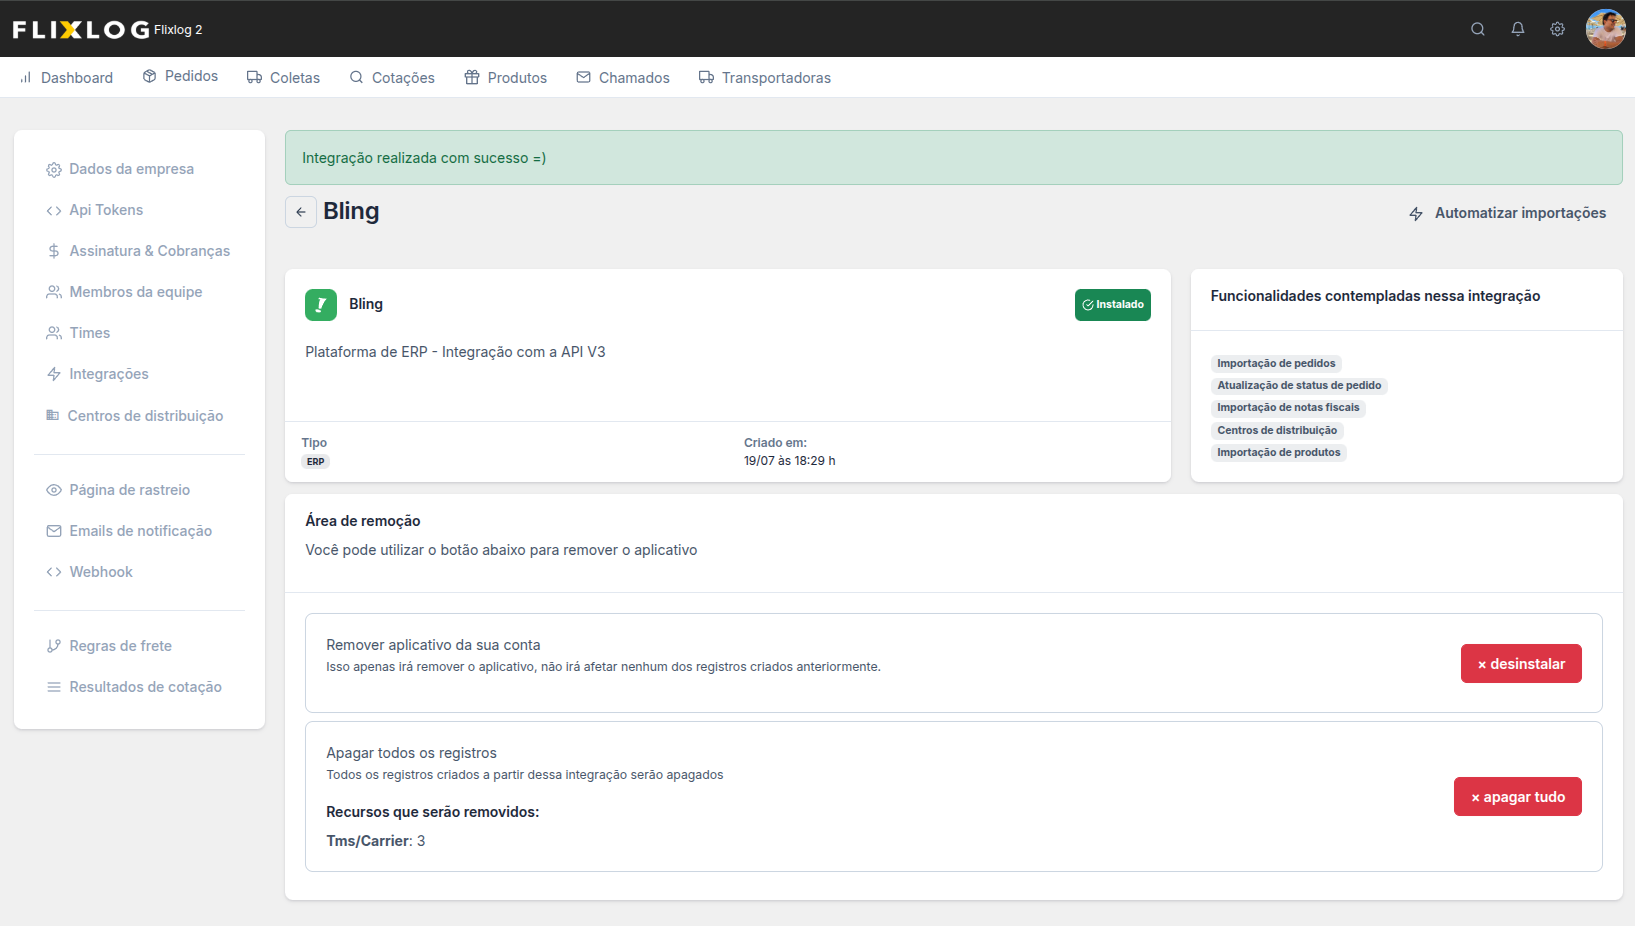Switch to Coletas tab
1635x926 pixels.
click(283, 78)
